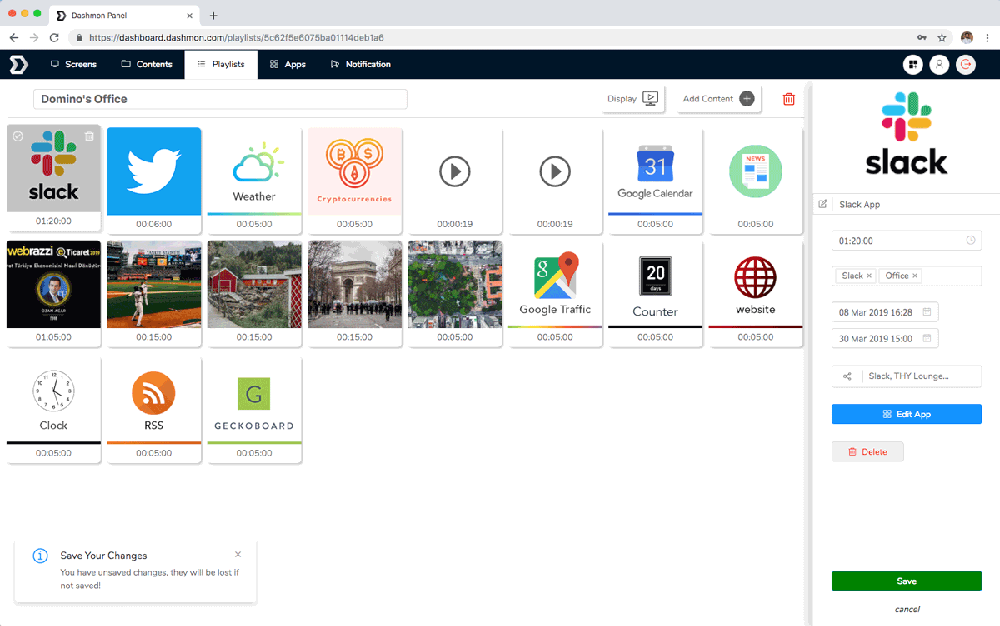This screenshot has height=626, width=1000.
Task: Select the News app tile
Action: [755, 180]
